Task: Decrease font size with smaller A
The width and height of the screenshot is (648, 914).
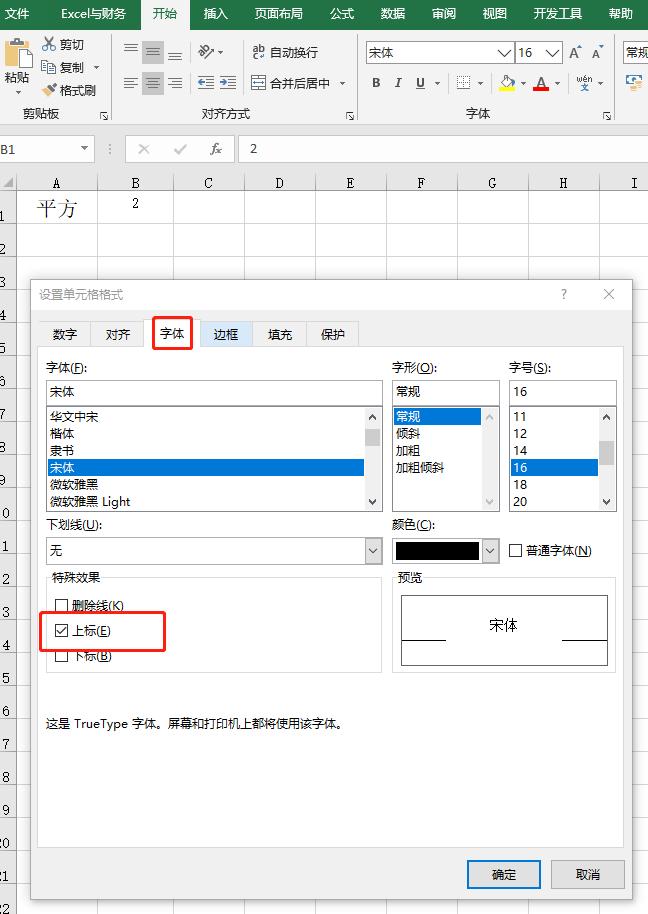Action: (x=597, y=52)
